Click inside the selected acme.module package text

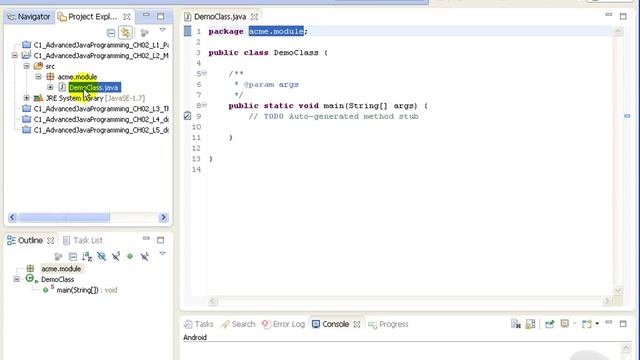(x=276, y=31)
